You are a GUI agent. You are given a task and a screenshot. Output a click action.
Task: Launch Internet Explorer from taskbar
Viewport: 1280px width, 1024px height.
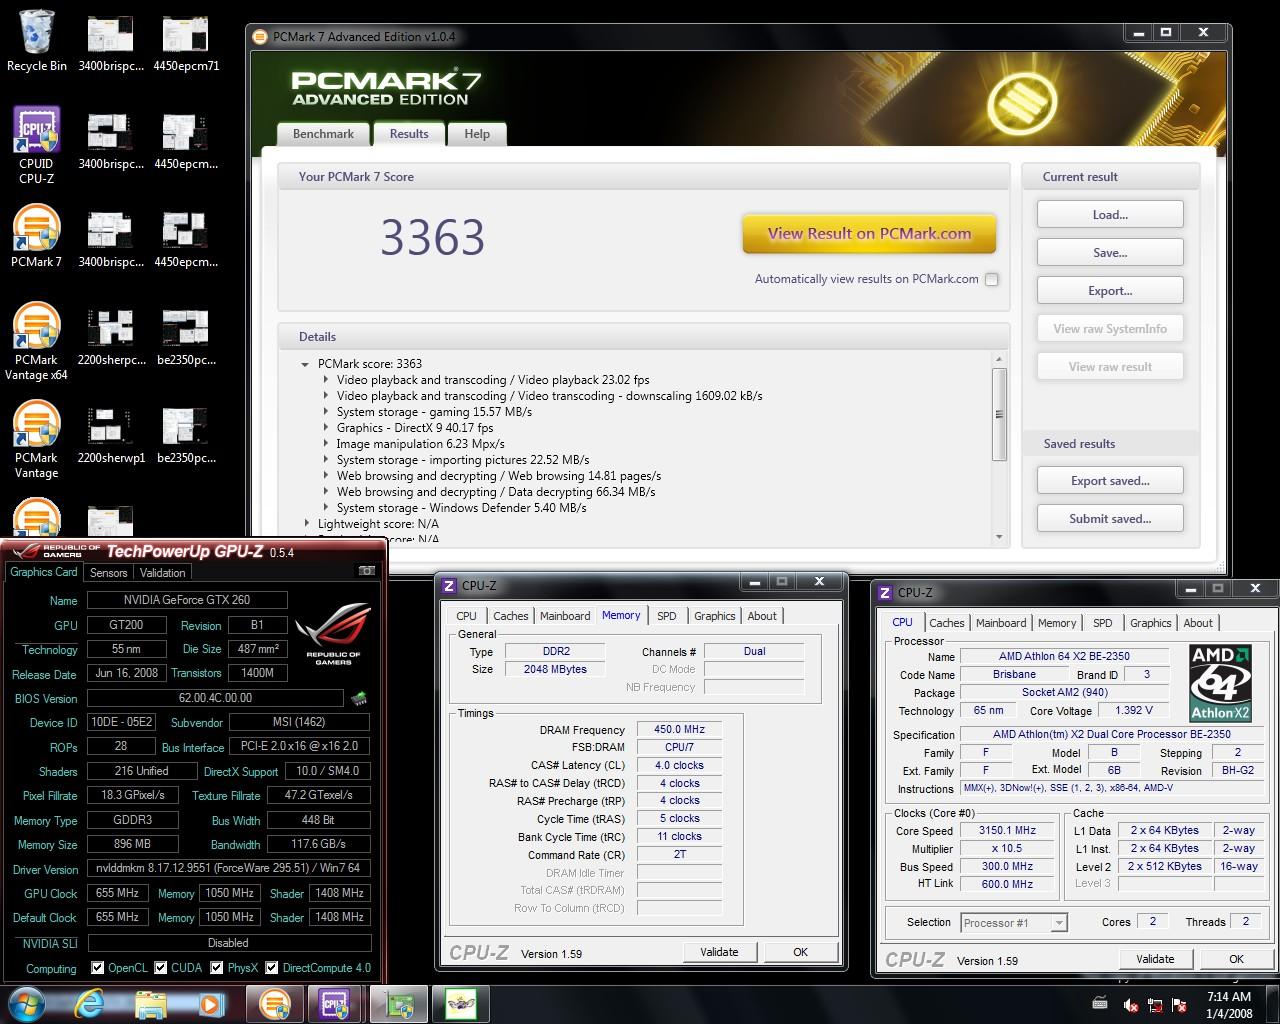tap(90, 1003)
